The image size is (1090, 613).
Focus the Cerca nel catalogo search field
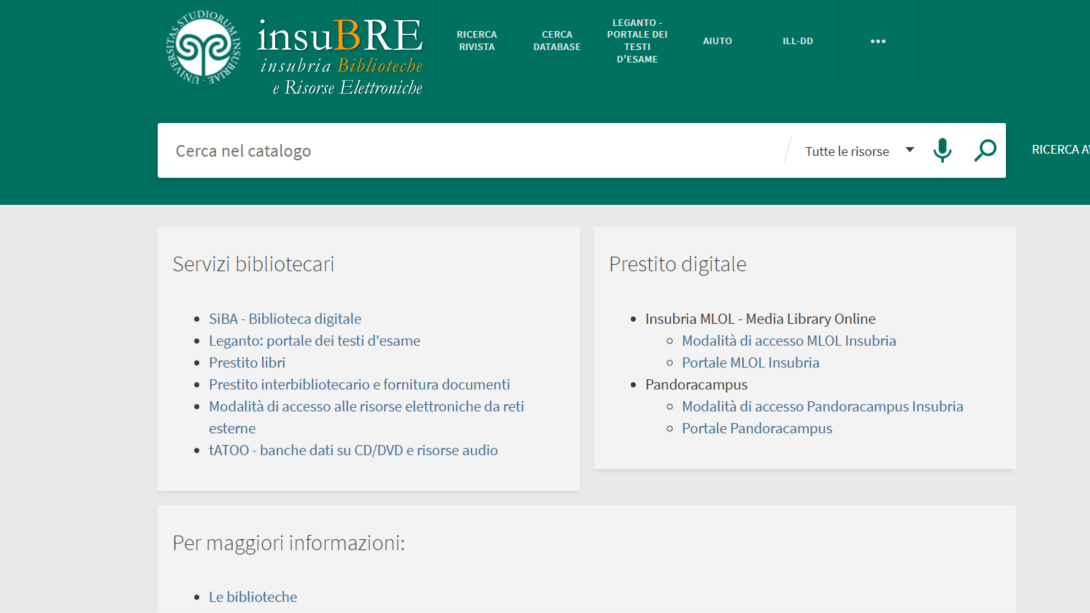pos(473,151)
